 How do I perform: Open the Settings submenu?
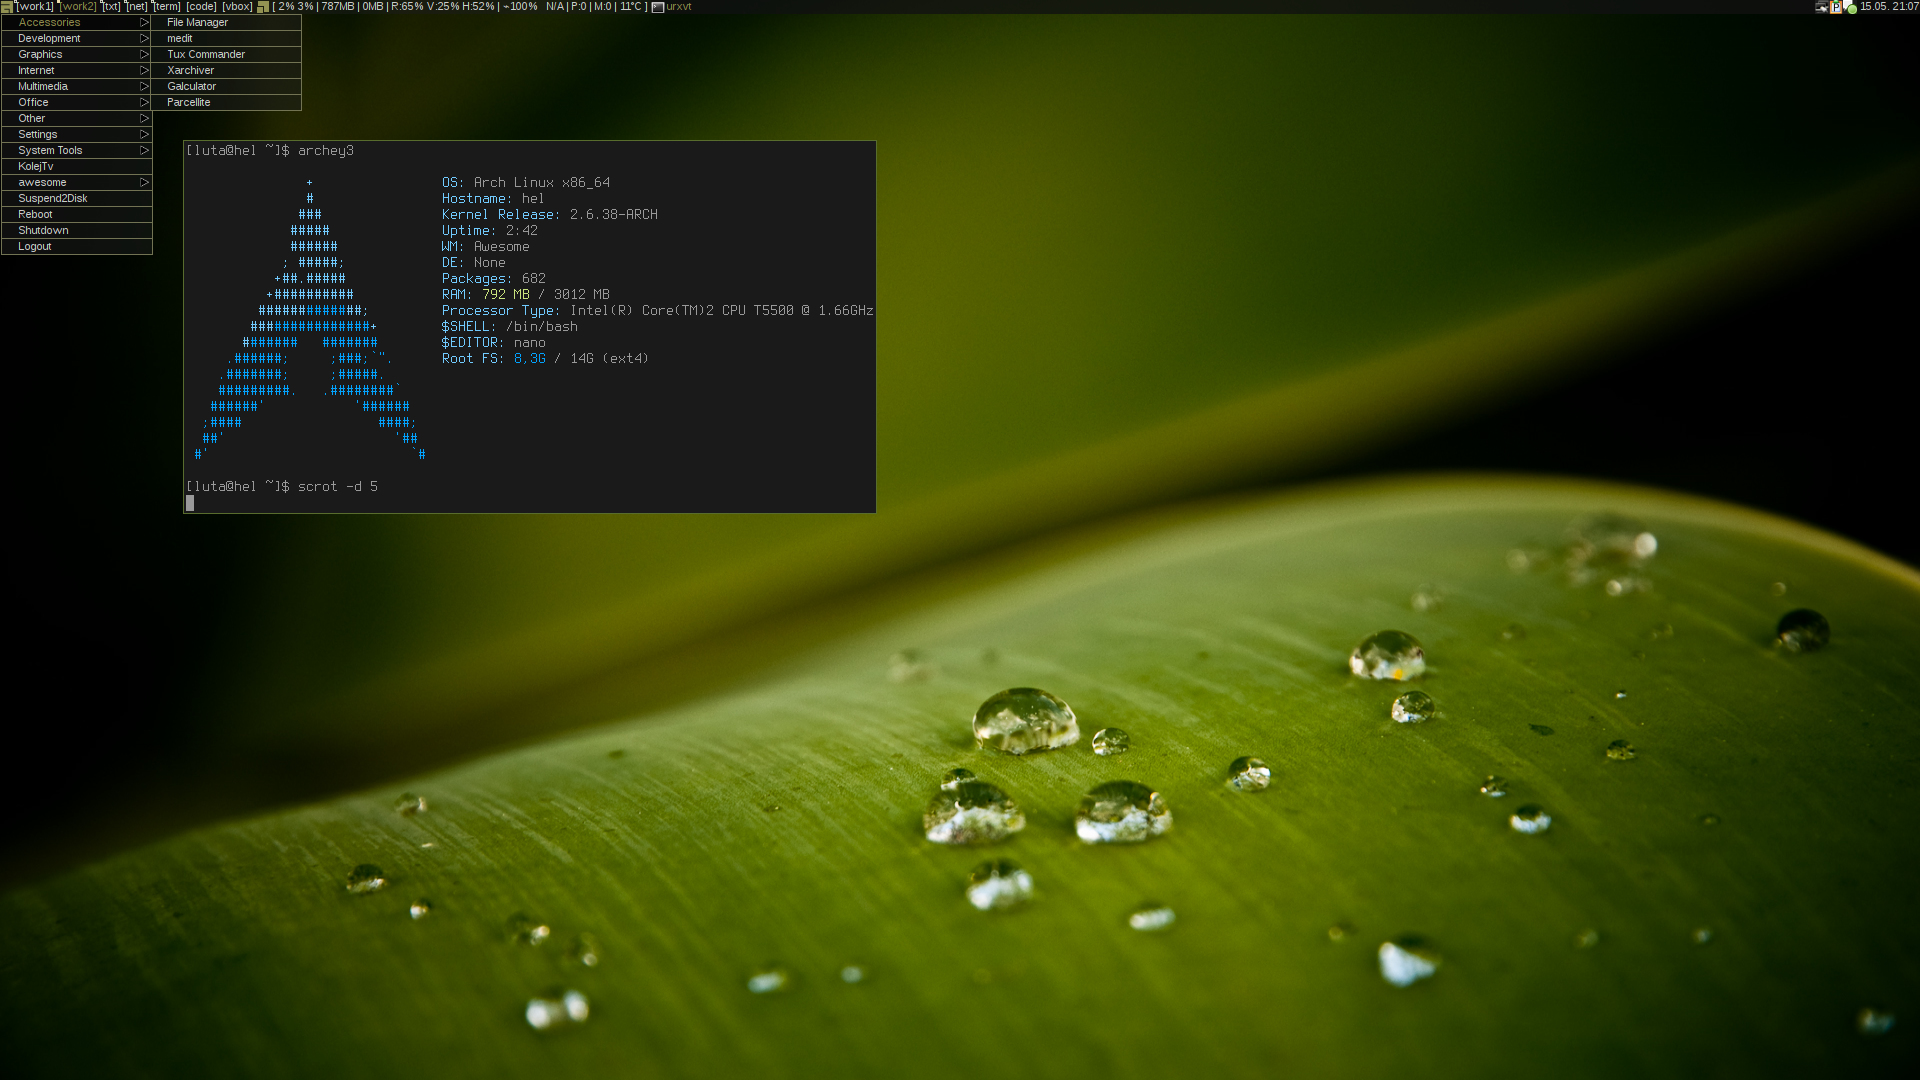tap(77, 134)
